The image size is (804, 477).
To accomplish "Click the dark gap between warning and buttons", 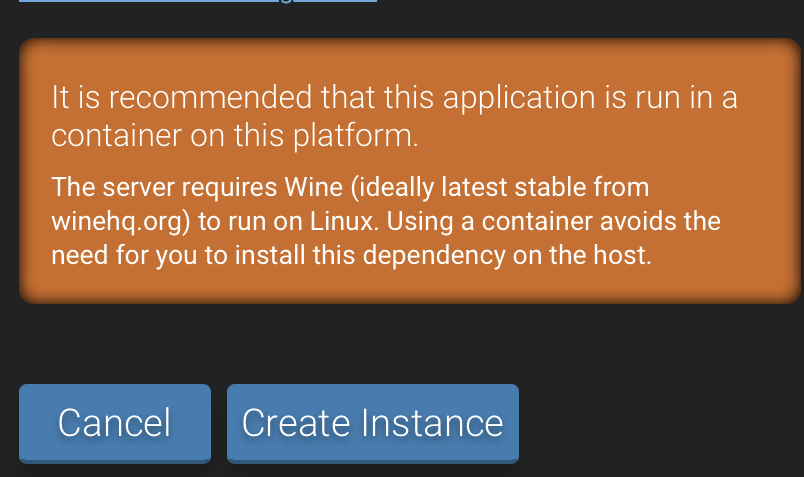I will 400,343.
